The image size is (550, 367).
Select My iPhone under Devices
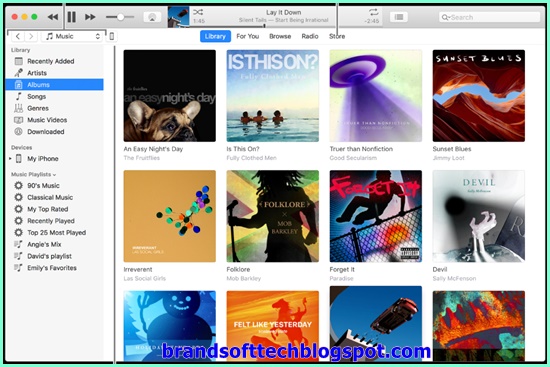tap(42, 159)
